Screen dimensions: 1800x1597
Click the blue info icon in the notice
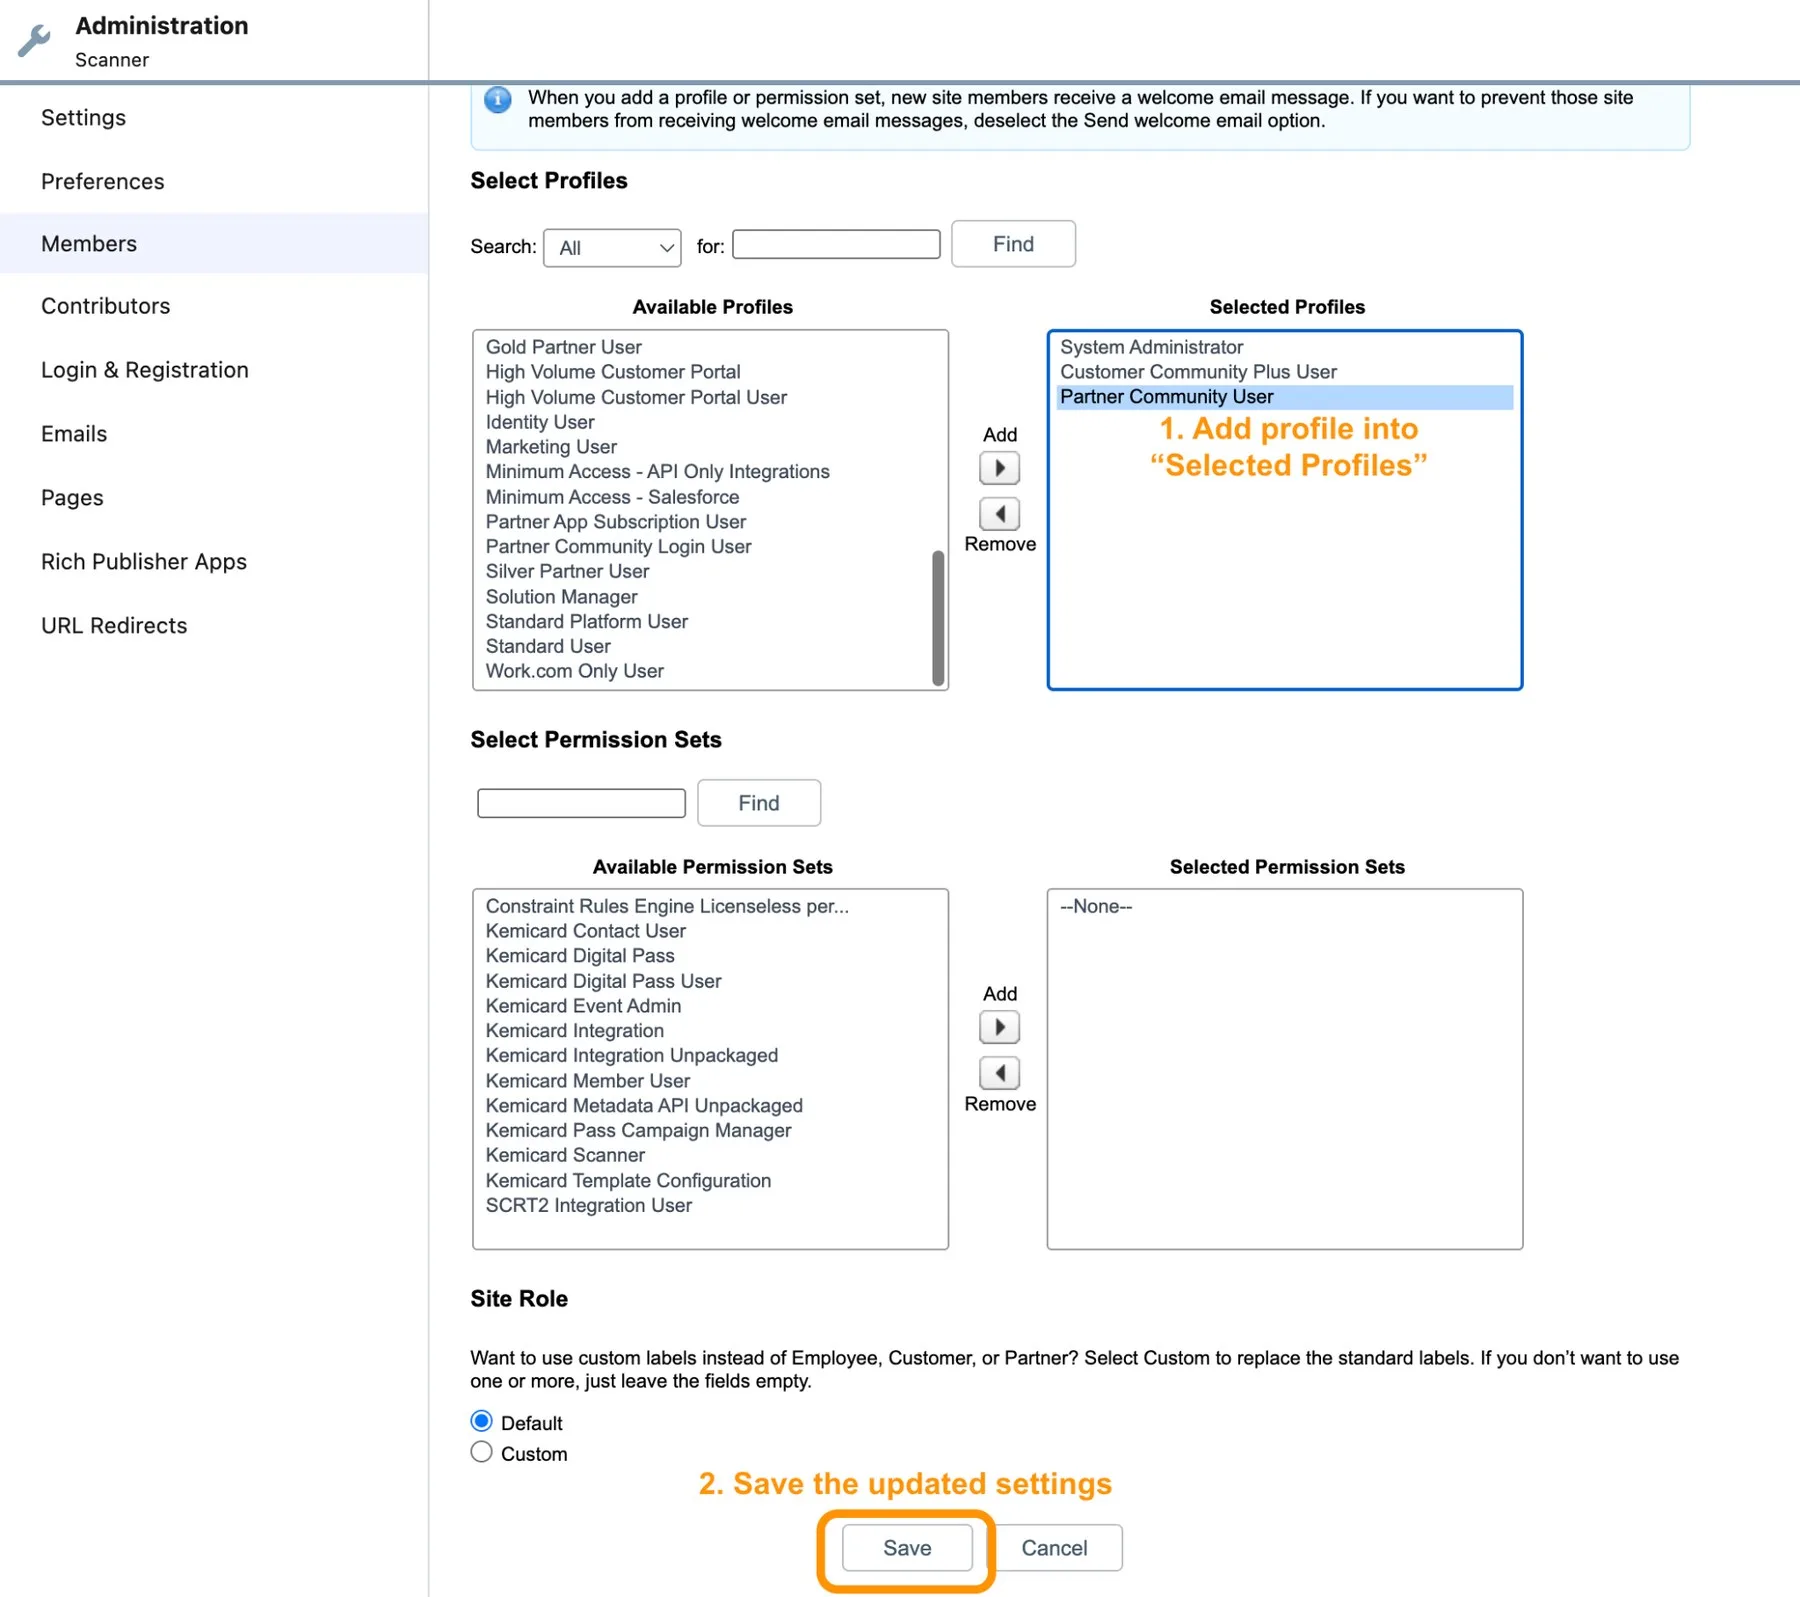click(x=497, y=99)
